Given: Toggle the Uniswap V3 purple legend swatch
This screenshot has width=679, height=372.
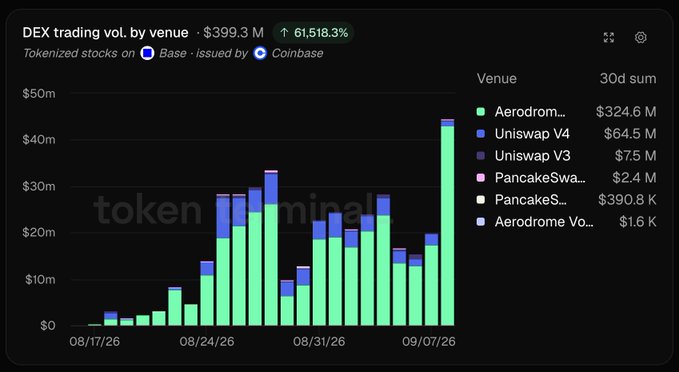Looking at the screenshot, I should (x=481, y=156).
